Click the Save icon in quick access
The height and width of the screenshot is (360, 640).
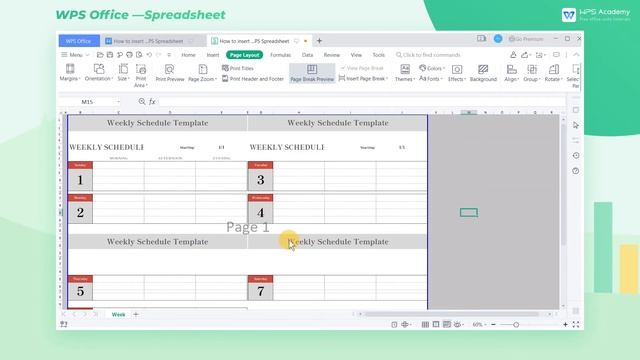coord(110,55)
